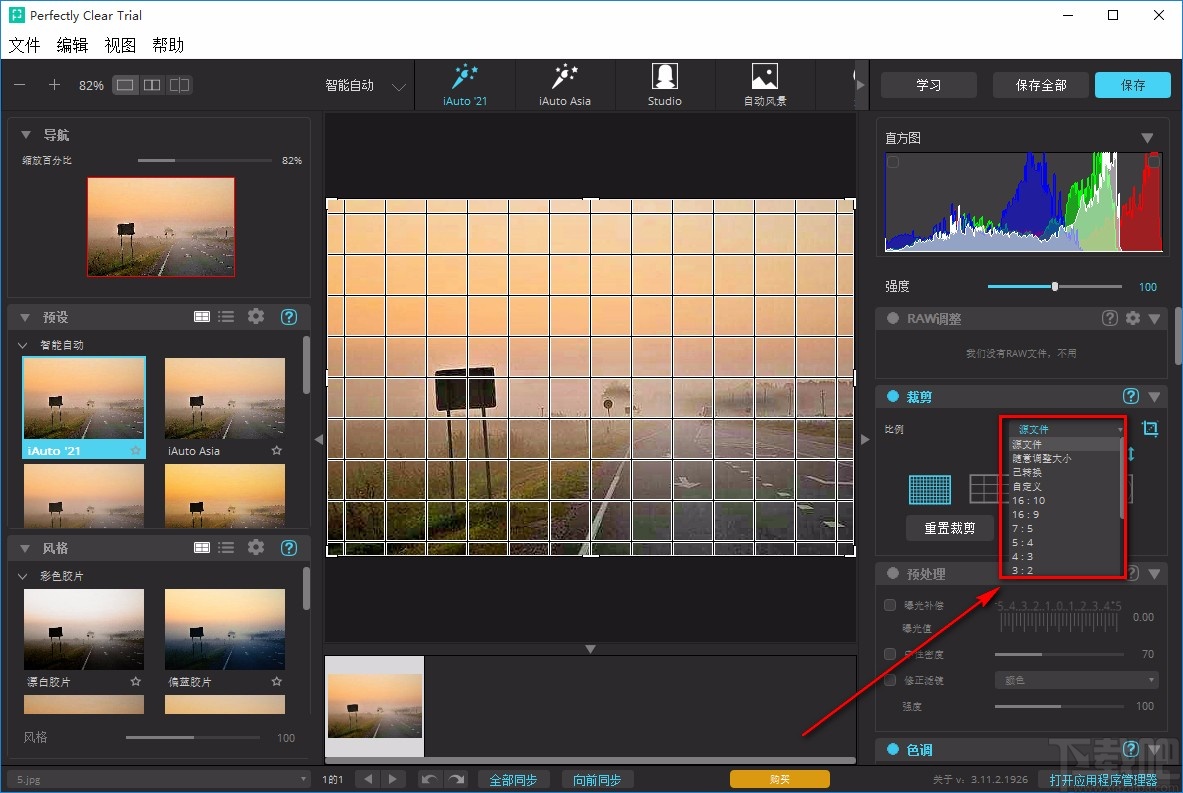Image resolution: width=1183 pixels, height=793 pixels.
Task: Open the 编辑 menu
Action: coord(72,45)
